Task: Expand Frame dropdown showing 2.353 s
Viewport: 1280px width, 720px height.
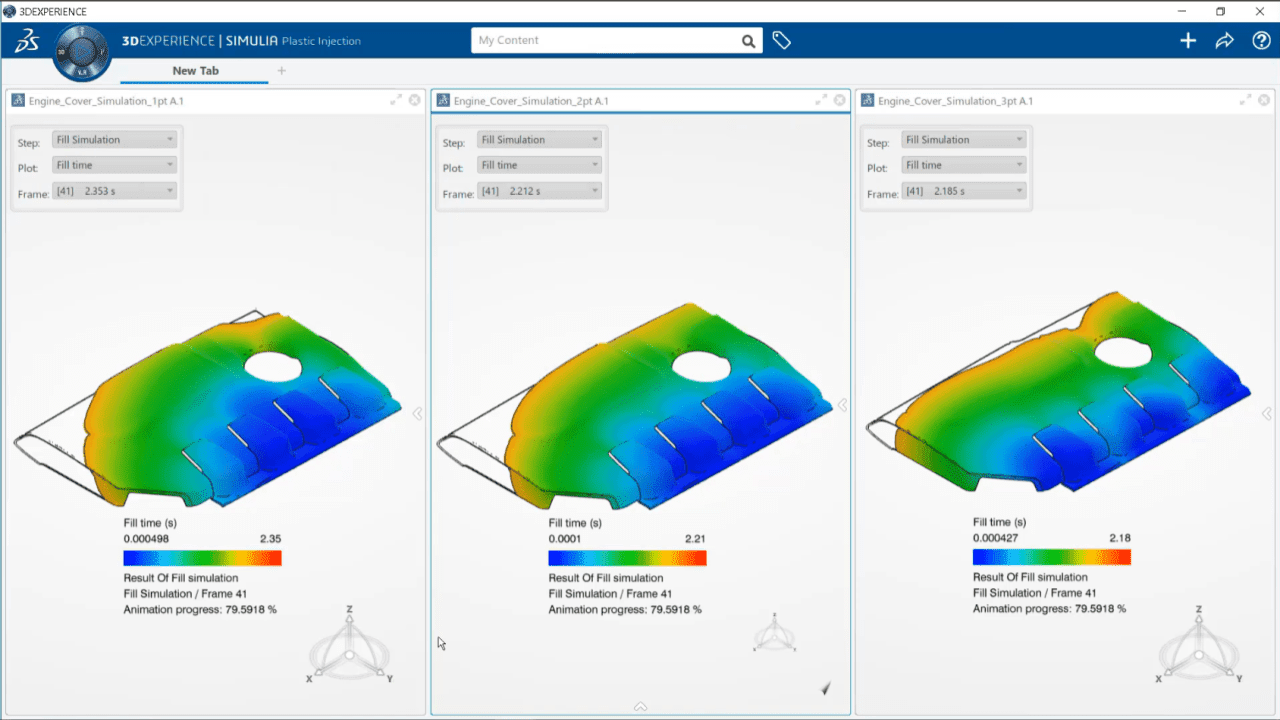Action: click(x=115, y=191)
